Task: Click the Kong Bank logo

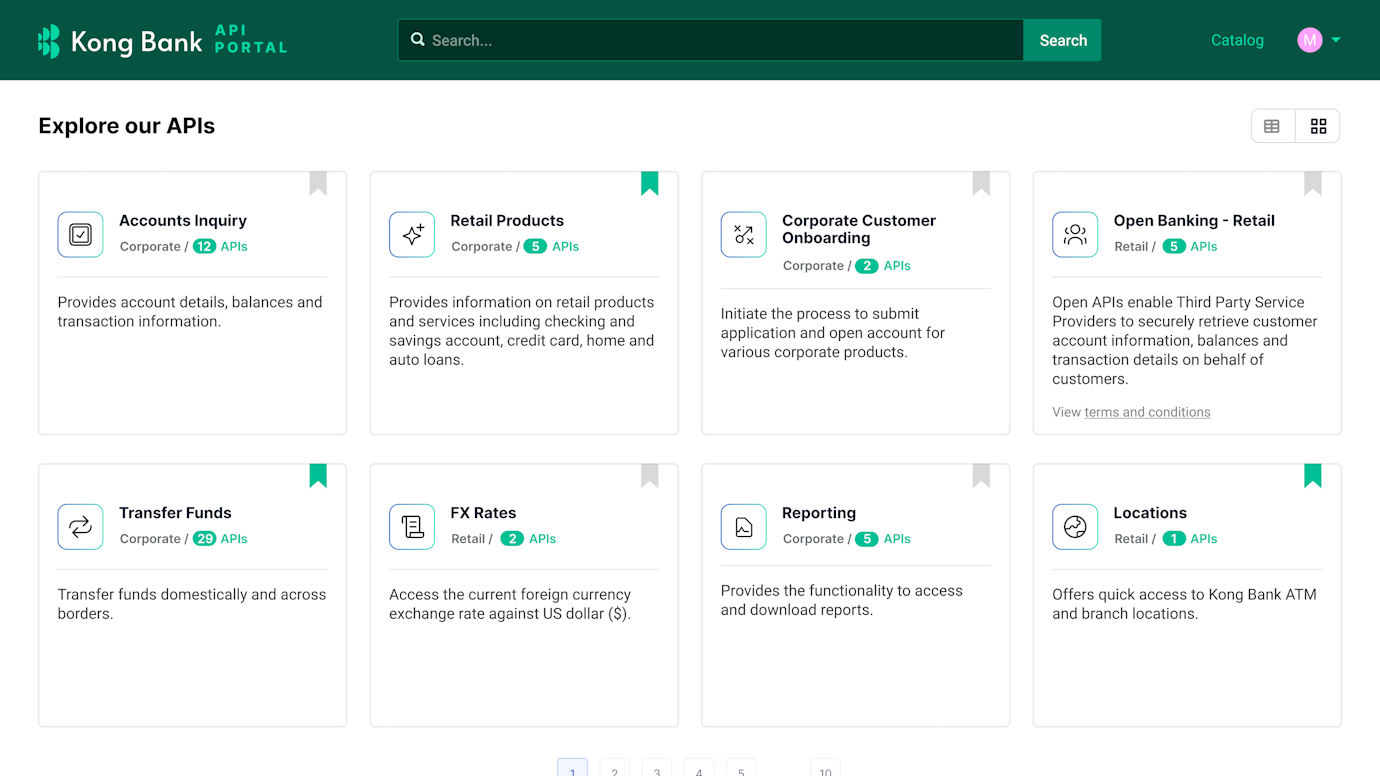Action: coord(160,40)
